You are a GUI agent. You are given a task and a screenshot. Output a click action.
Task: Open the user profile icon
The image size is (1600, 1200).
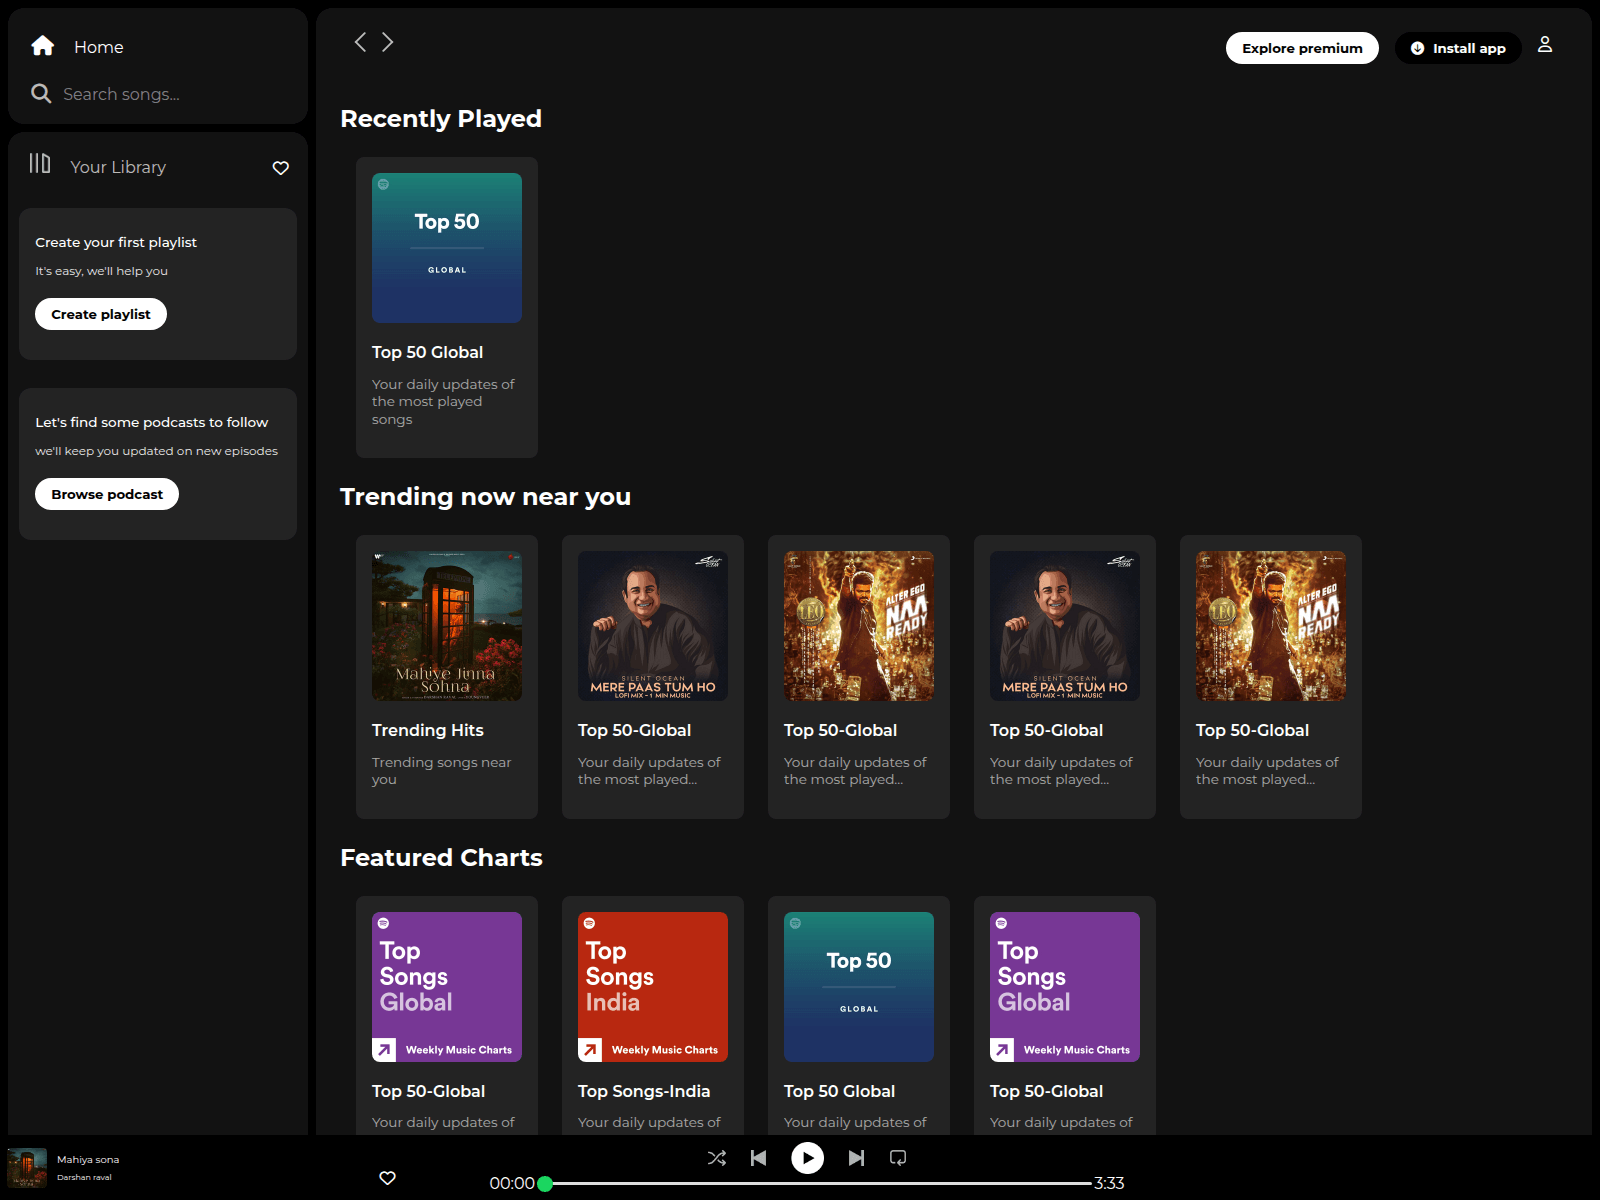(1545, 44)
